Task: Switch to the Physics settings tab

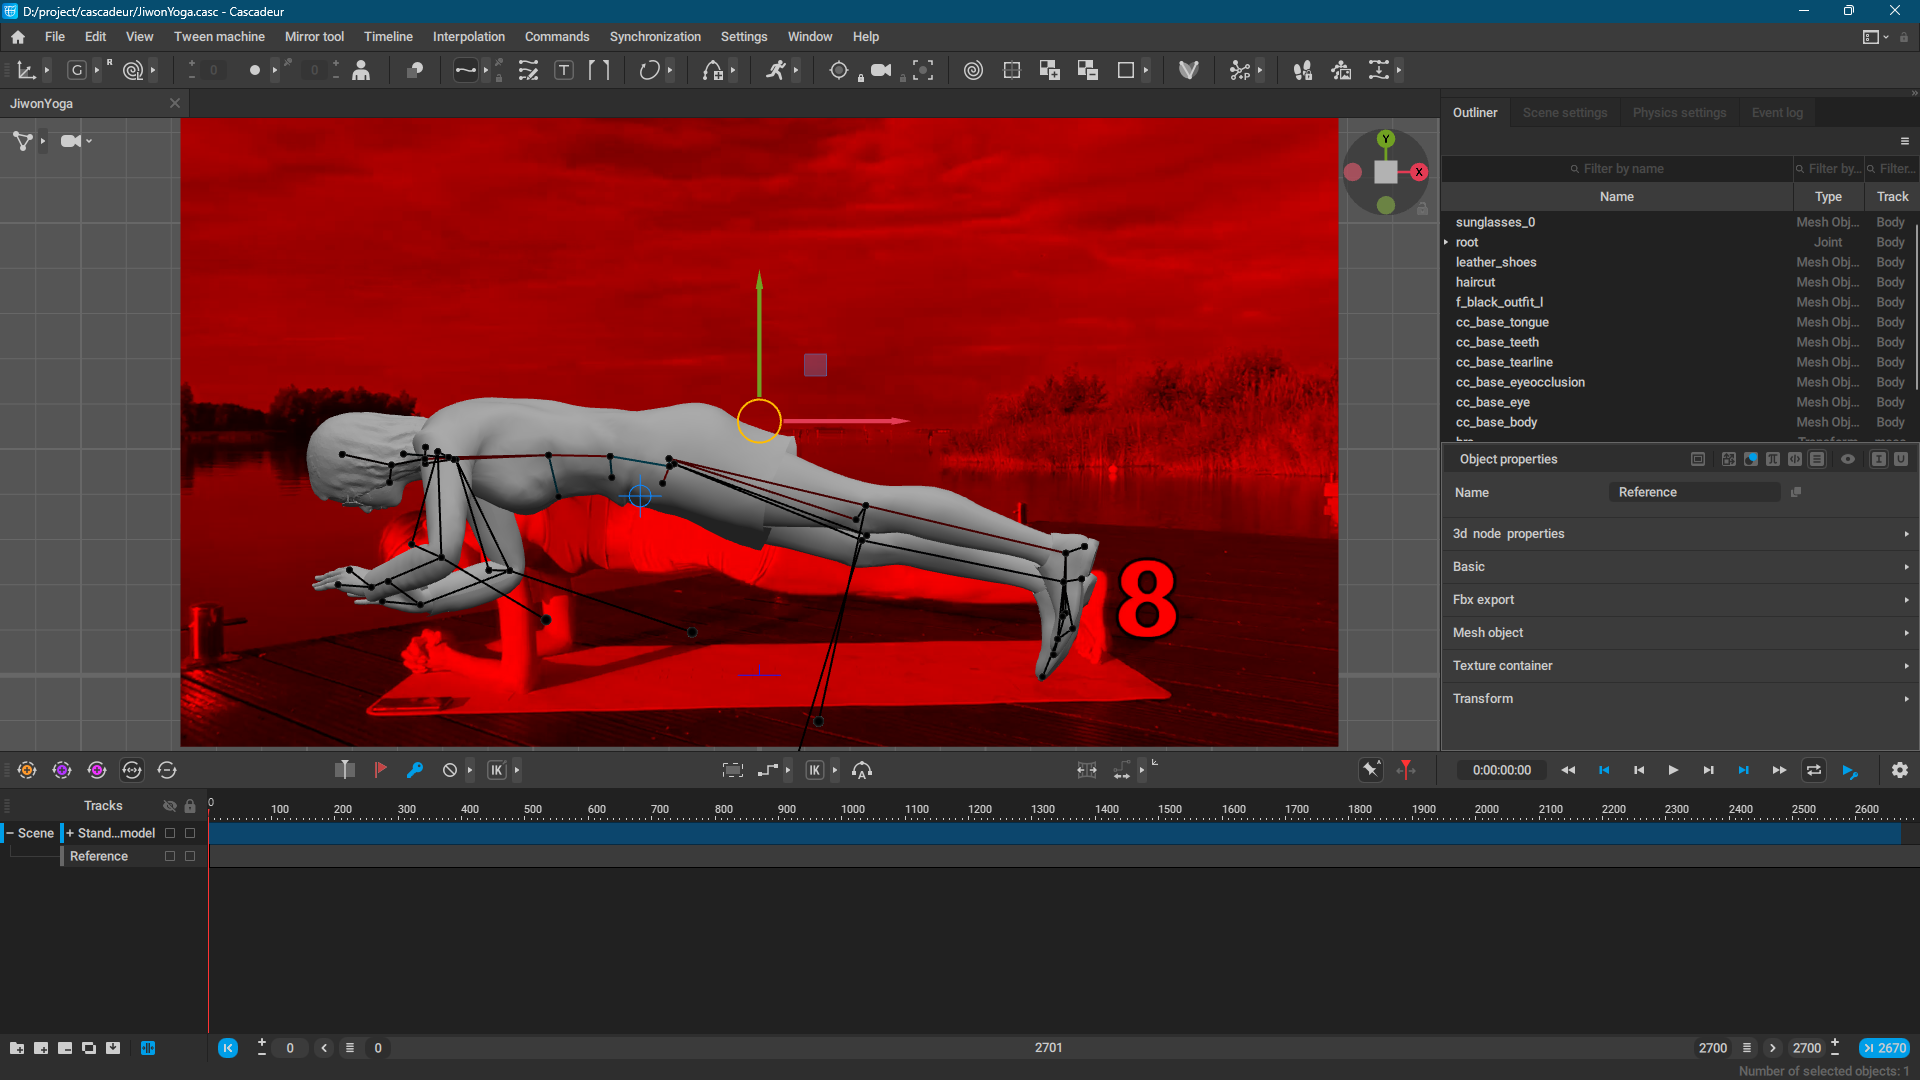Action: pos(1679,112)
